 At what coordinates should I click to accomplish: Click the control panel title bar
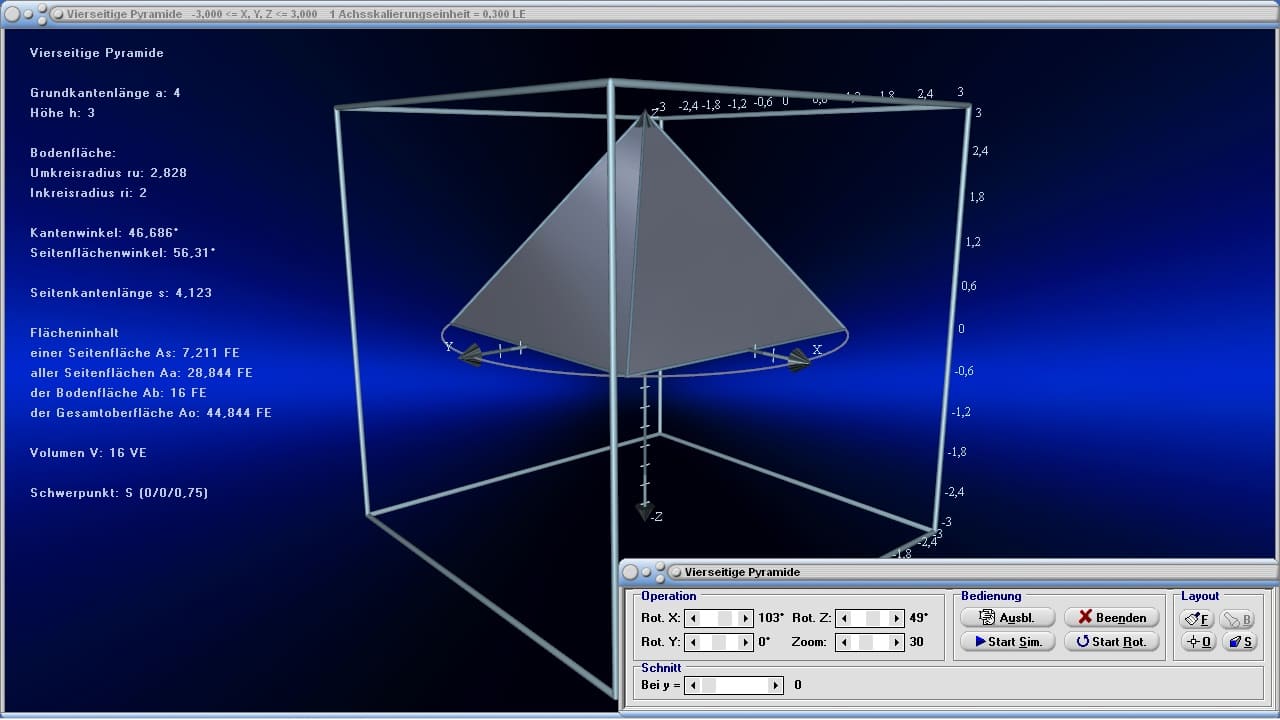(x=900, y=572)
